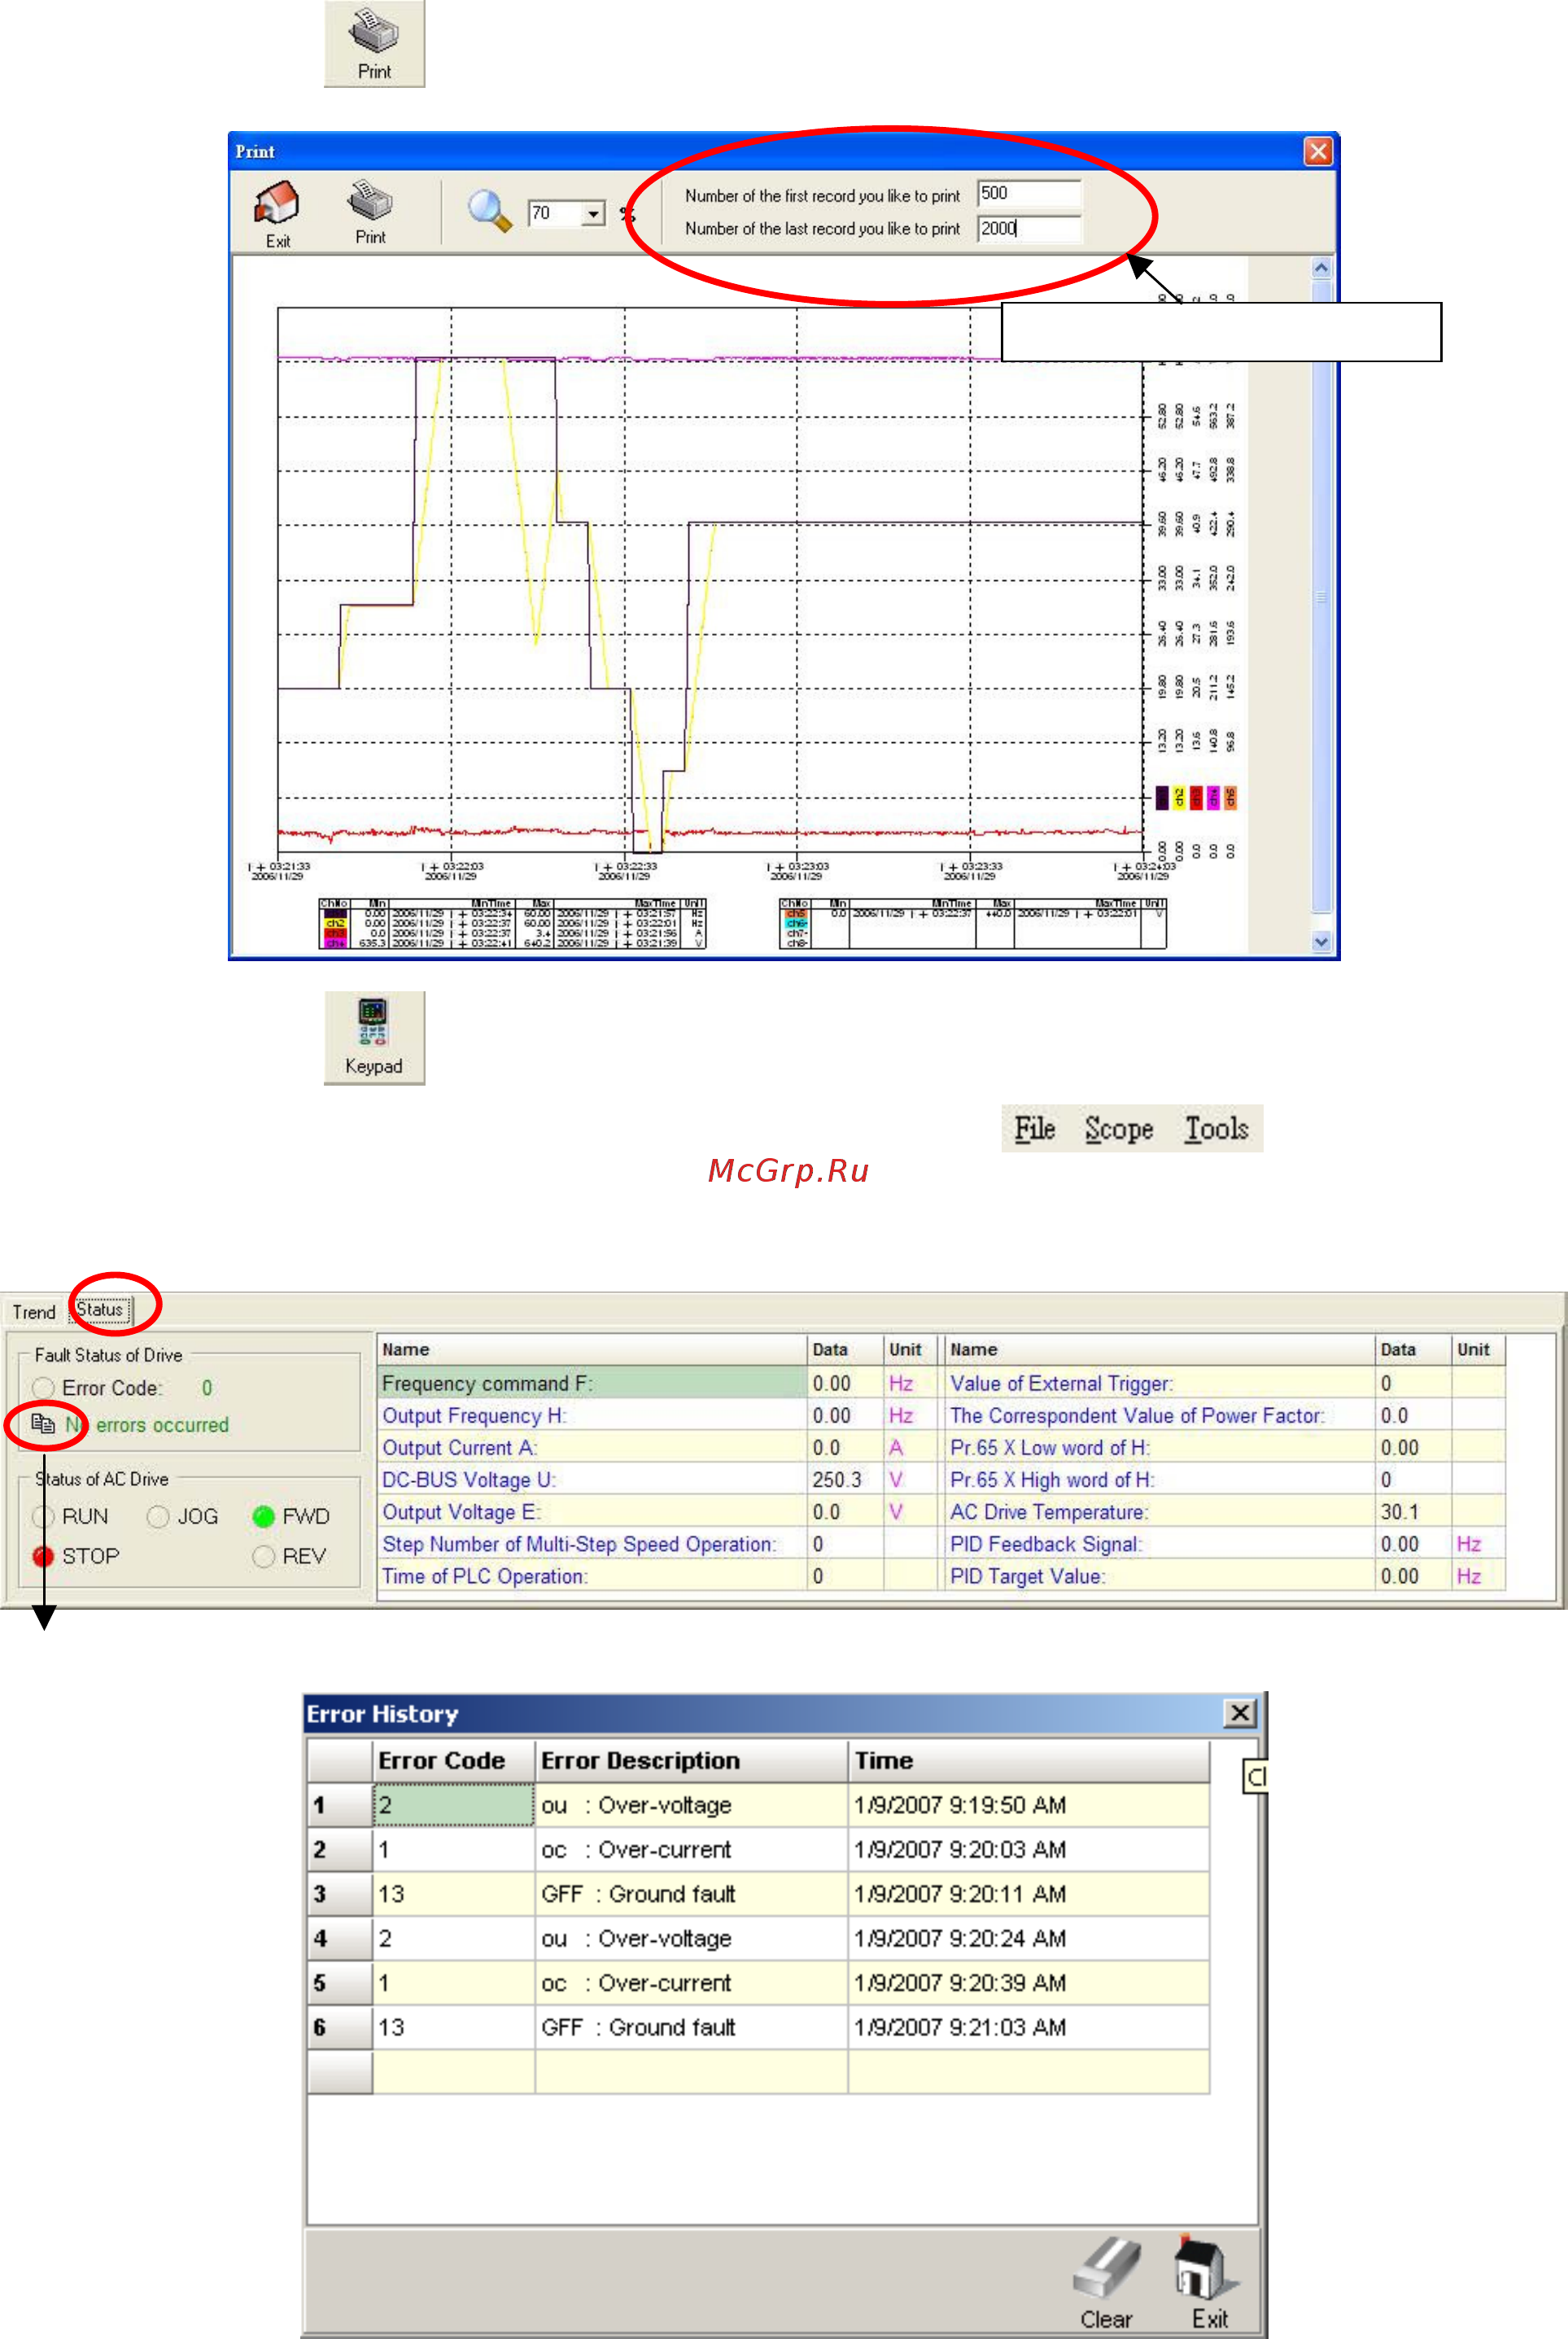
Task: Select 'The Correspondent Value of Power Factor' row
Action: coord(1225,1415)
